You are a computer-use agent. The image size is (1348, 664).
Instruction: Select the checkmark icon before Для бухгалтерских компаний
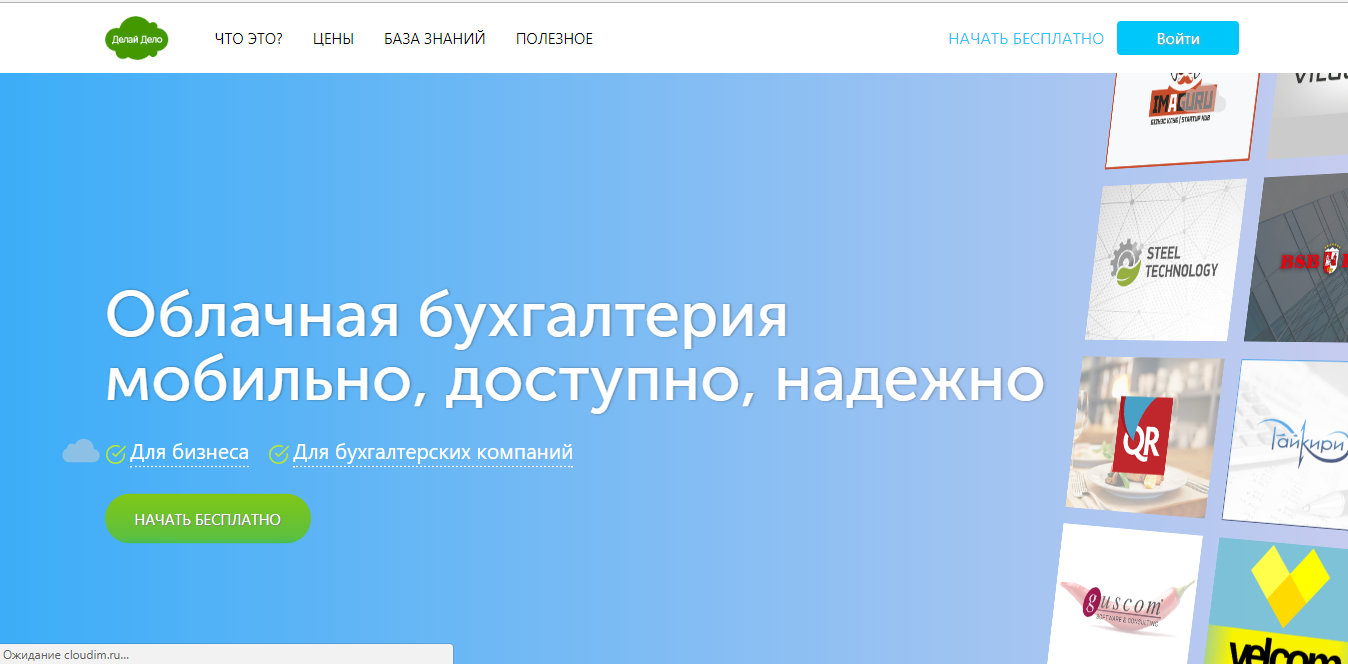pyautogui.click(x=278, y=452)
